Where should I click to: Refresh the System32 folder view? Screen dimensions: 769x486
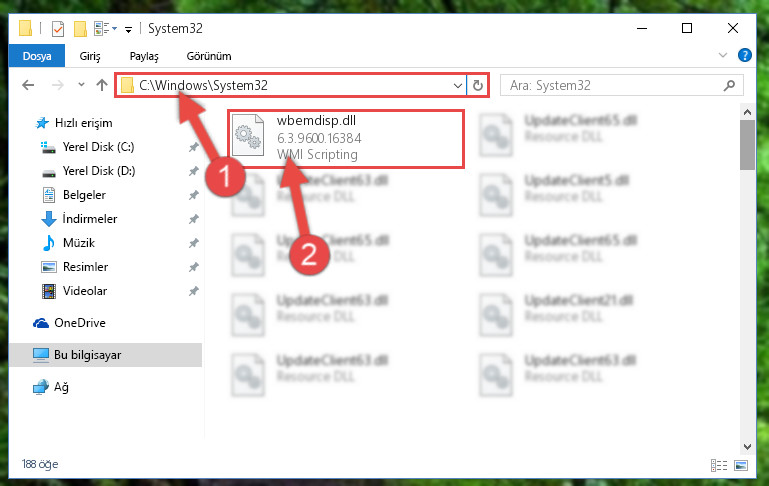478,86
